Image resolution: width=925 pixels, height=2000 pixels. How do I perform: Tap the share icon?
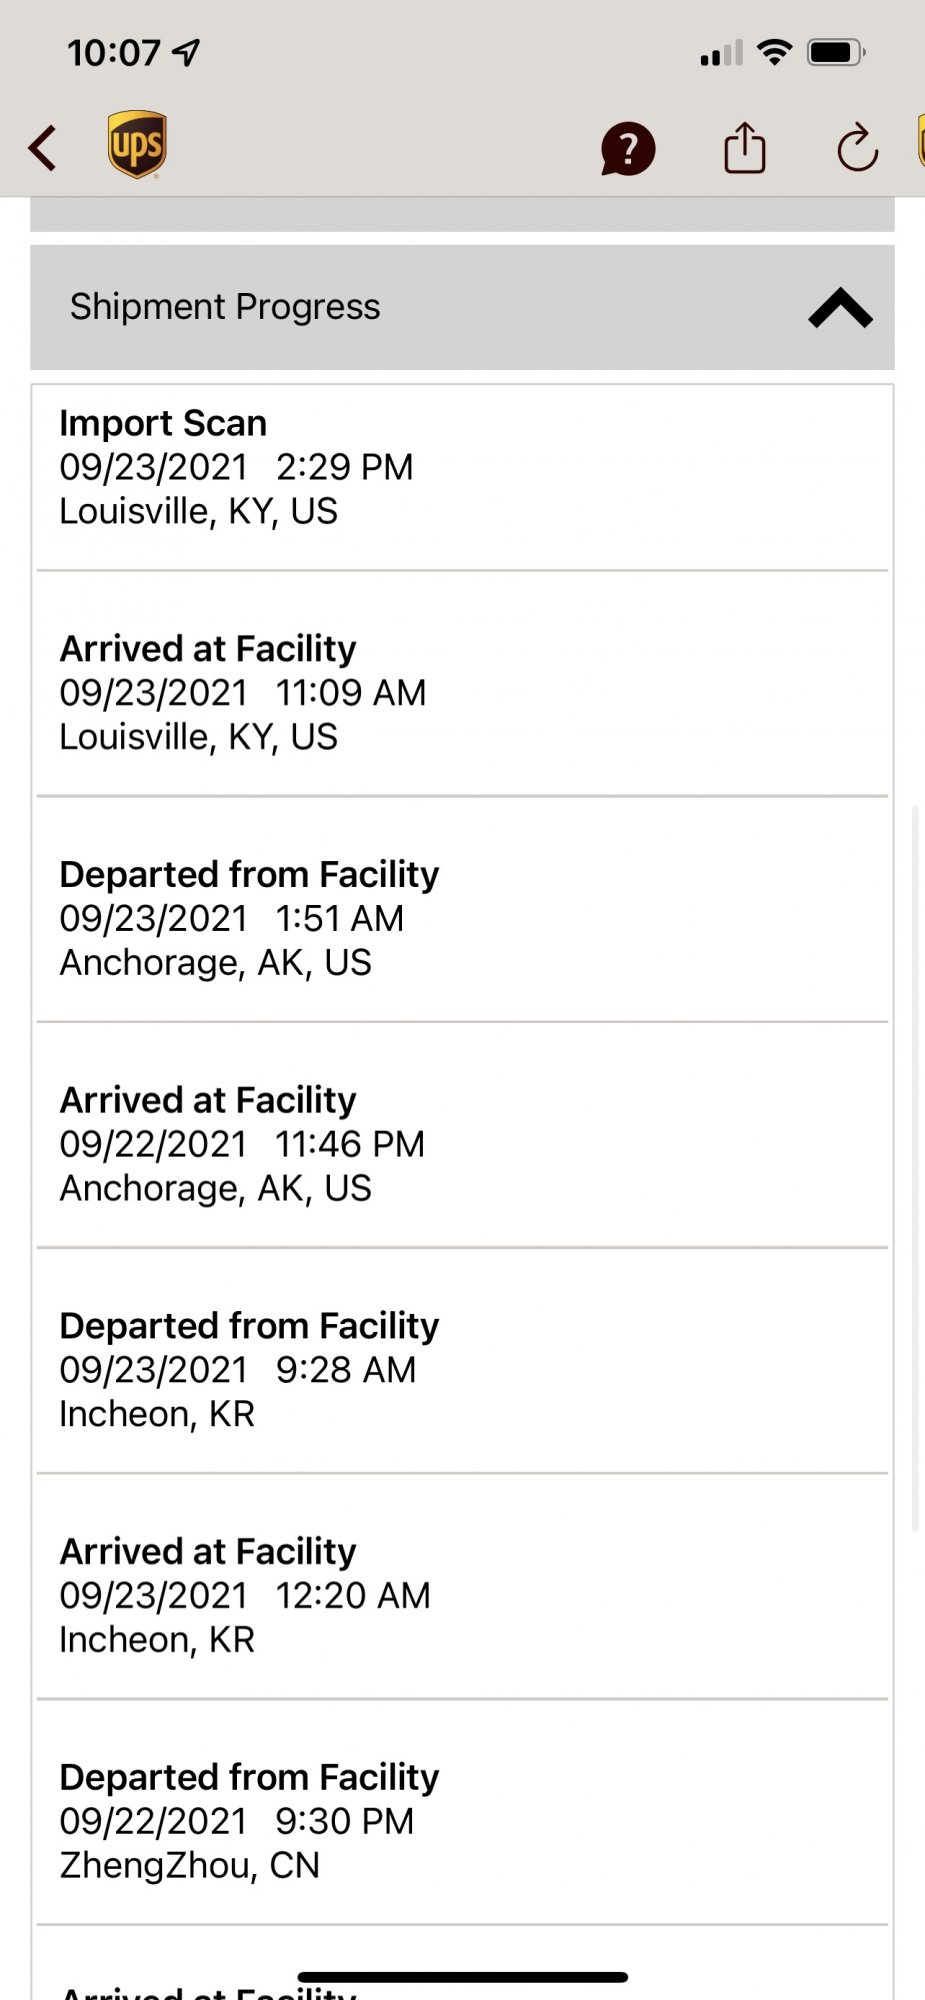[744, 148]
